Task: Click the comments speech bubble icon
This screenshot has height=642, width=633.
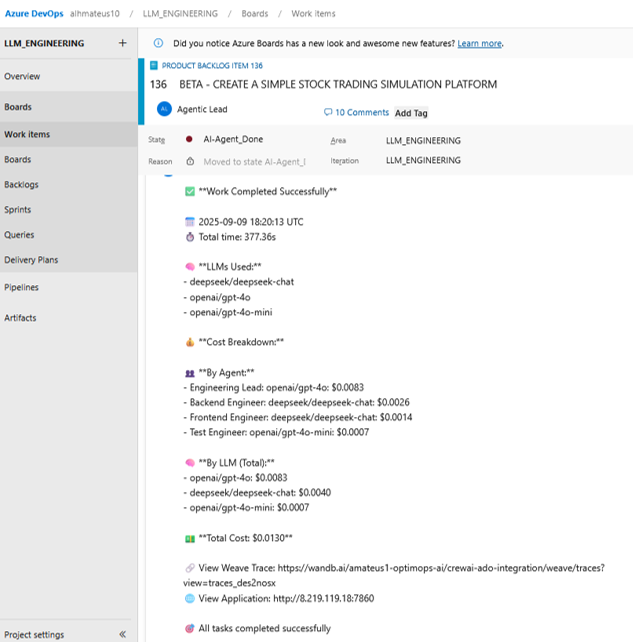Action: pyautogui.click(x=328, y=113)
